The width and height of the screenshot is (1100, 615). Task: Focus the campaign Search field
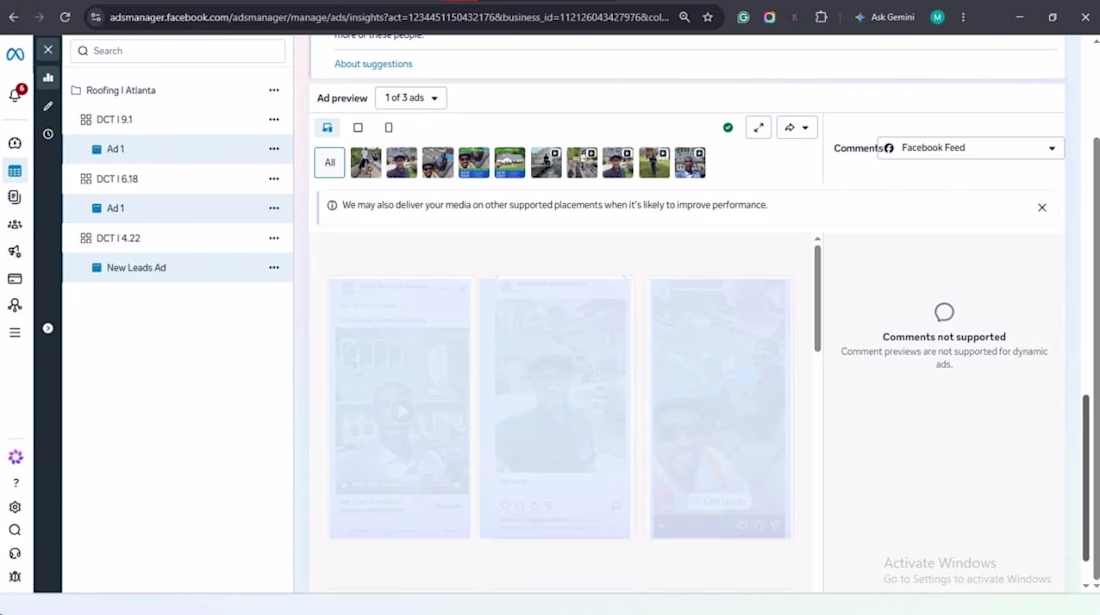178,50
